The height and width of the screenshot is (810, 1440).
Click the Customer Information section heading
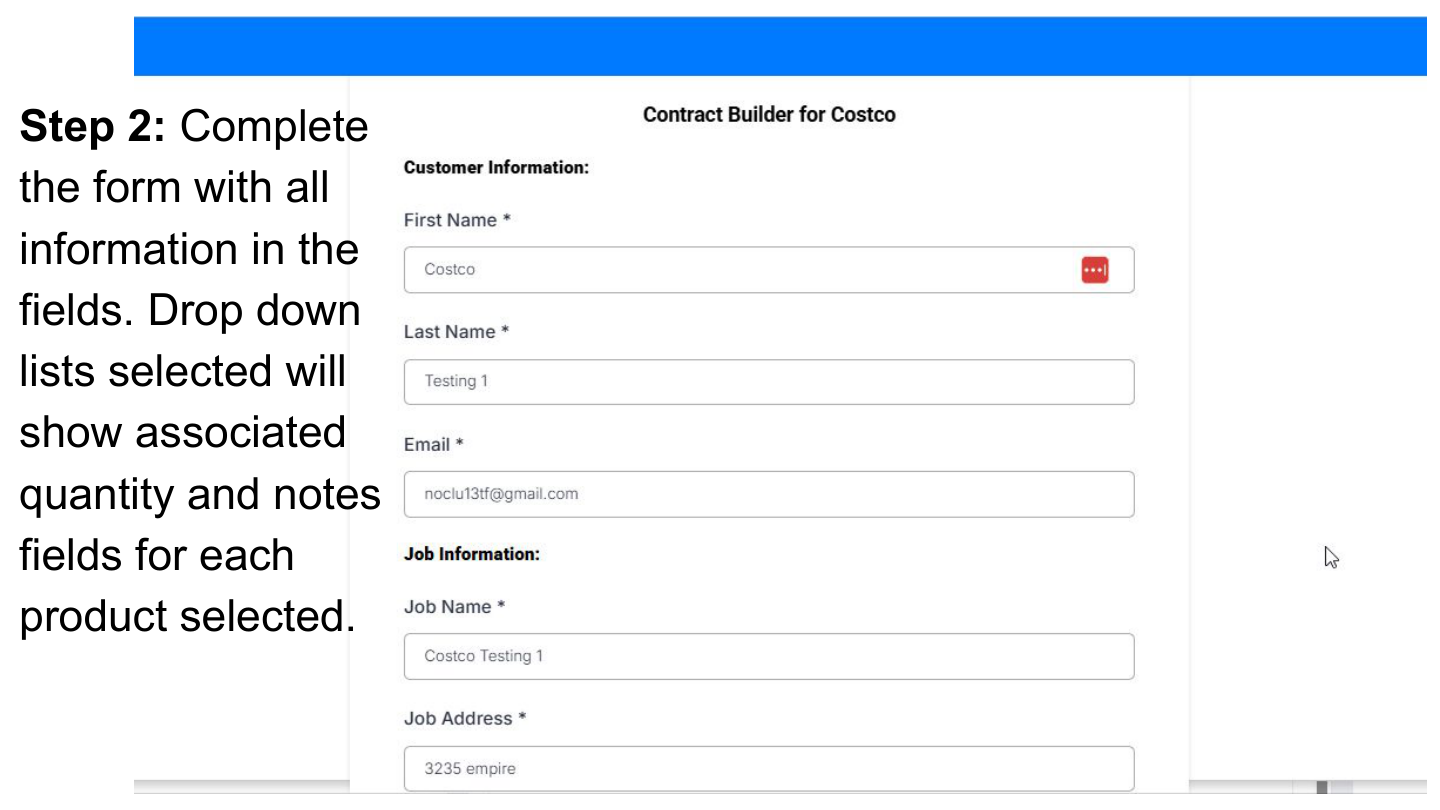[x=496, y=167]
